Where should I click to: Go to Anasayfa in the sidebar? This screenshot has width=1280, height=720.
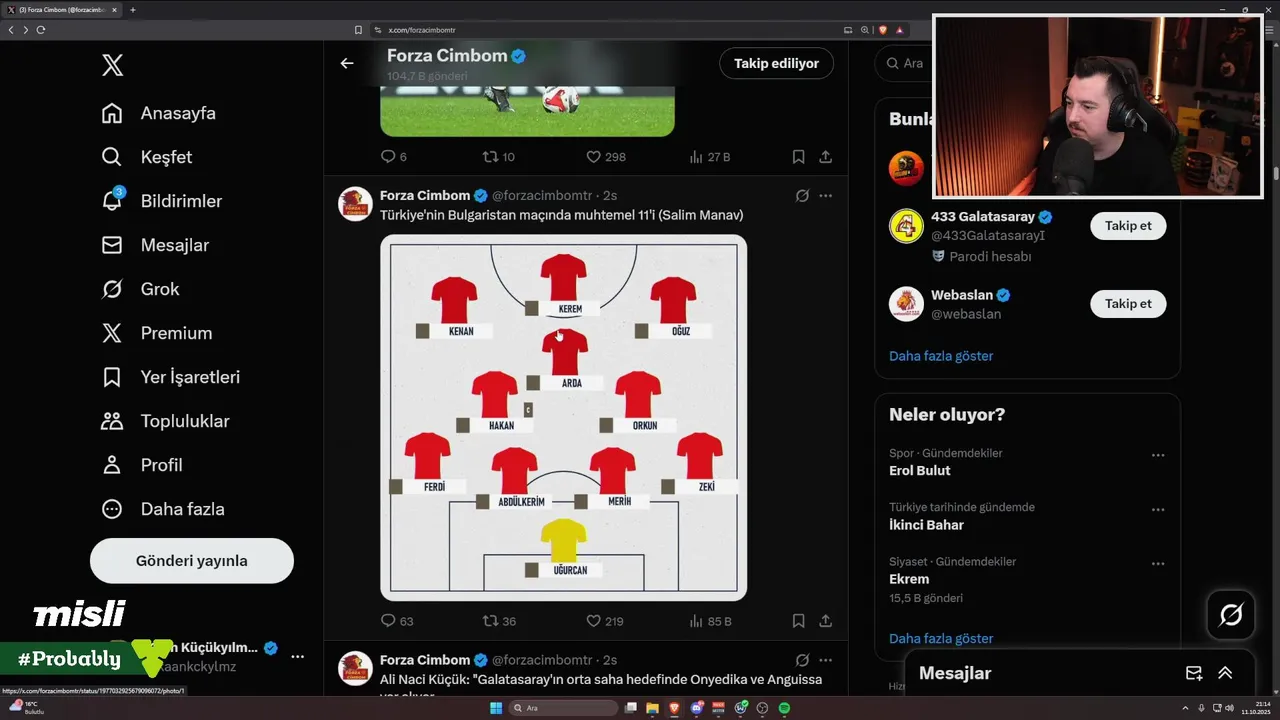click(x=158, y=113)
